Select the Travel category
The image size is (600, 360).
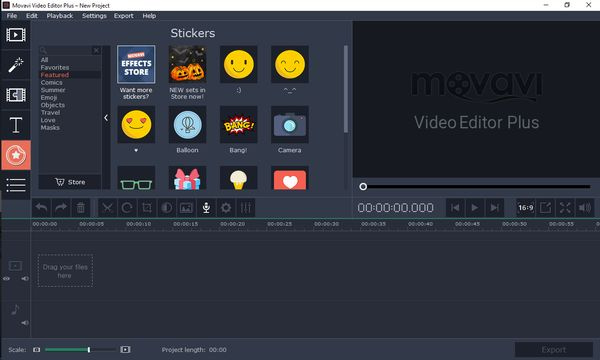tap(51, 112)
